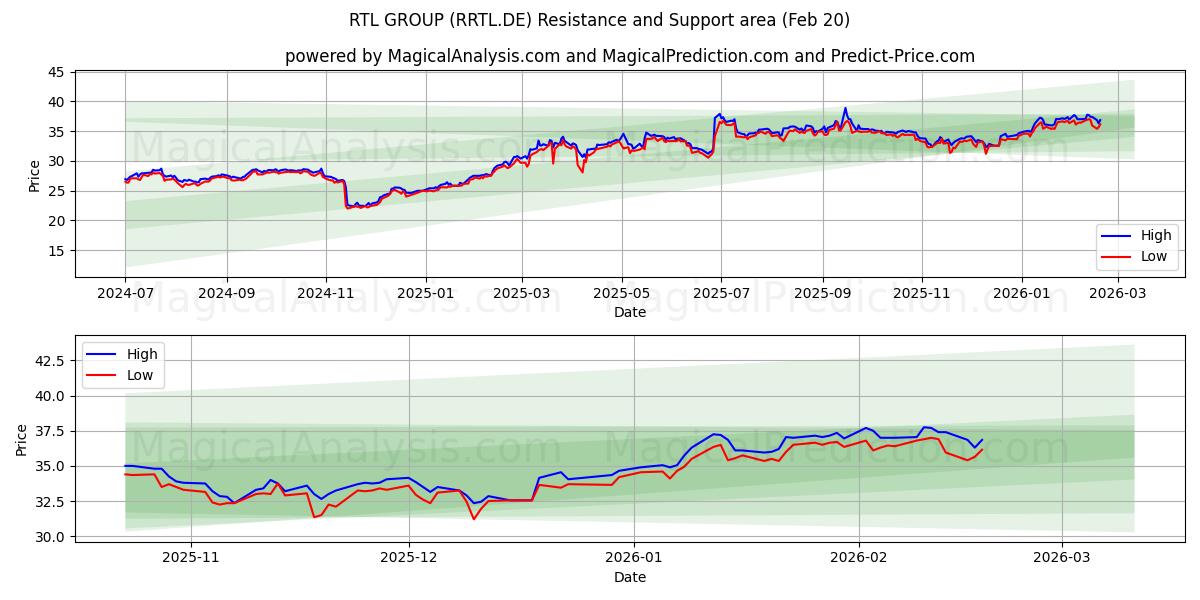
Task: Click the '30.0' price tick in lower chart
Action: pyautogui.click(x=50, y=537)
